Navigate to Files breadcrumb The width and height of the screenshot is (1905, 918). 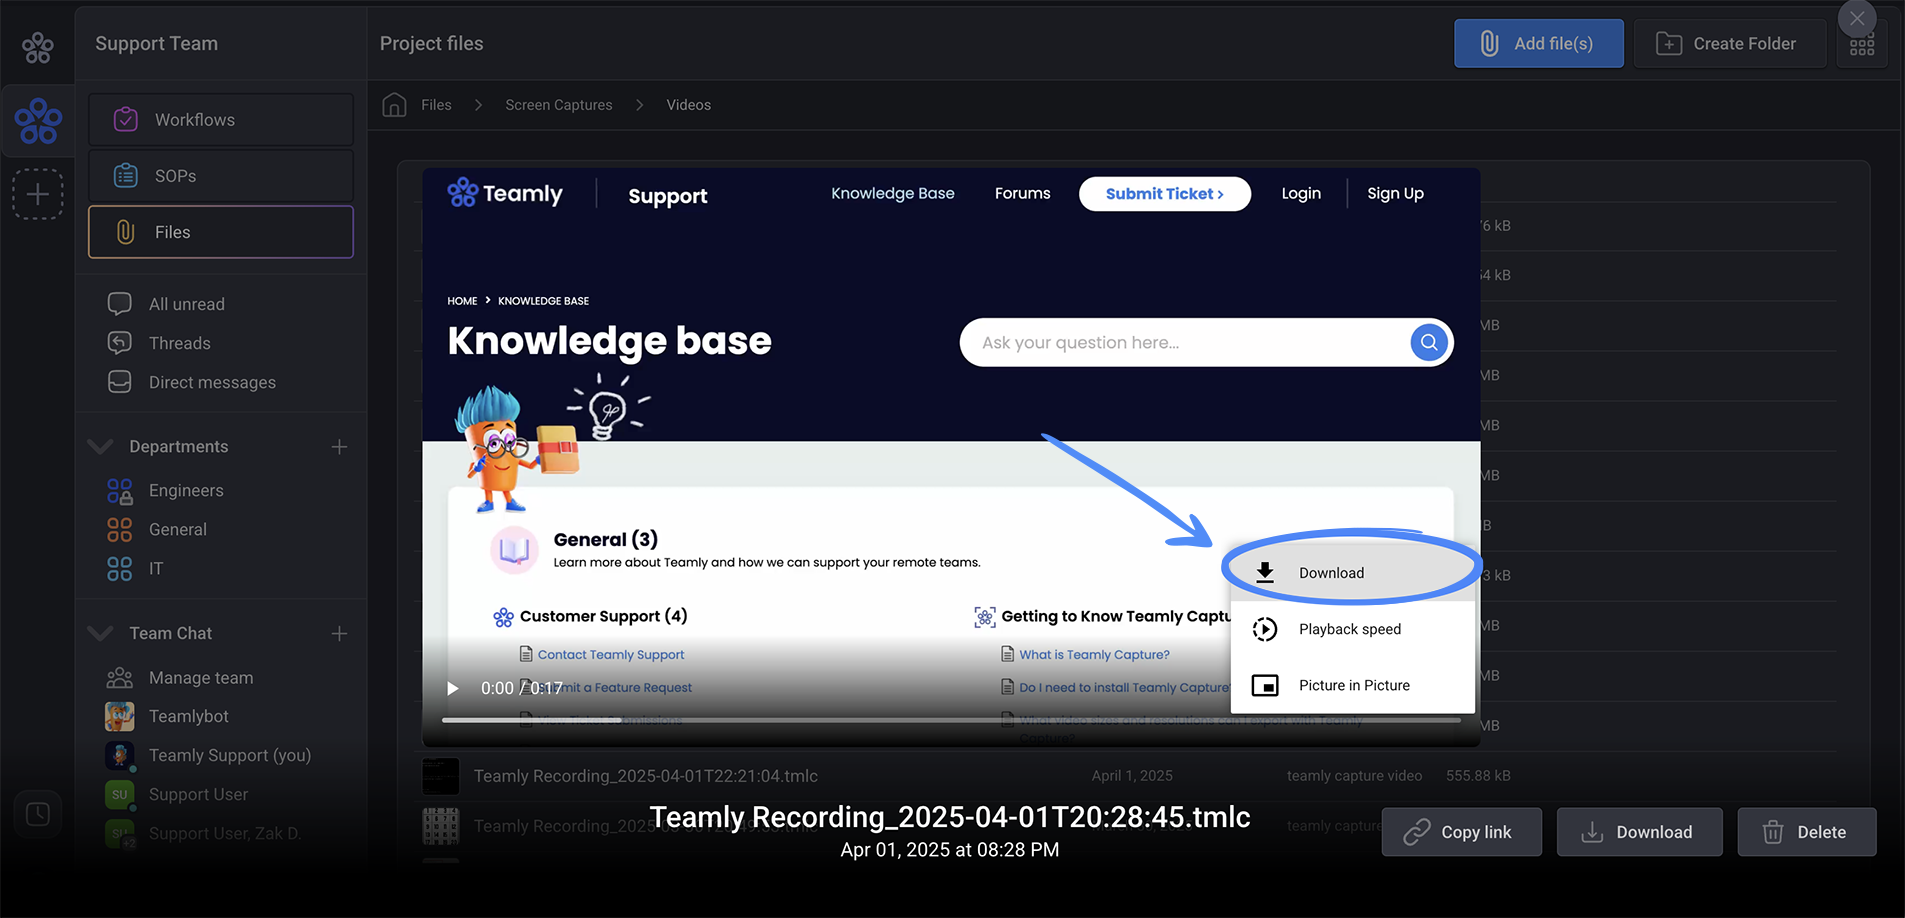pyautogui.click(x=436, y=105)
